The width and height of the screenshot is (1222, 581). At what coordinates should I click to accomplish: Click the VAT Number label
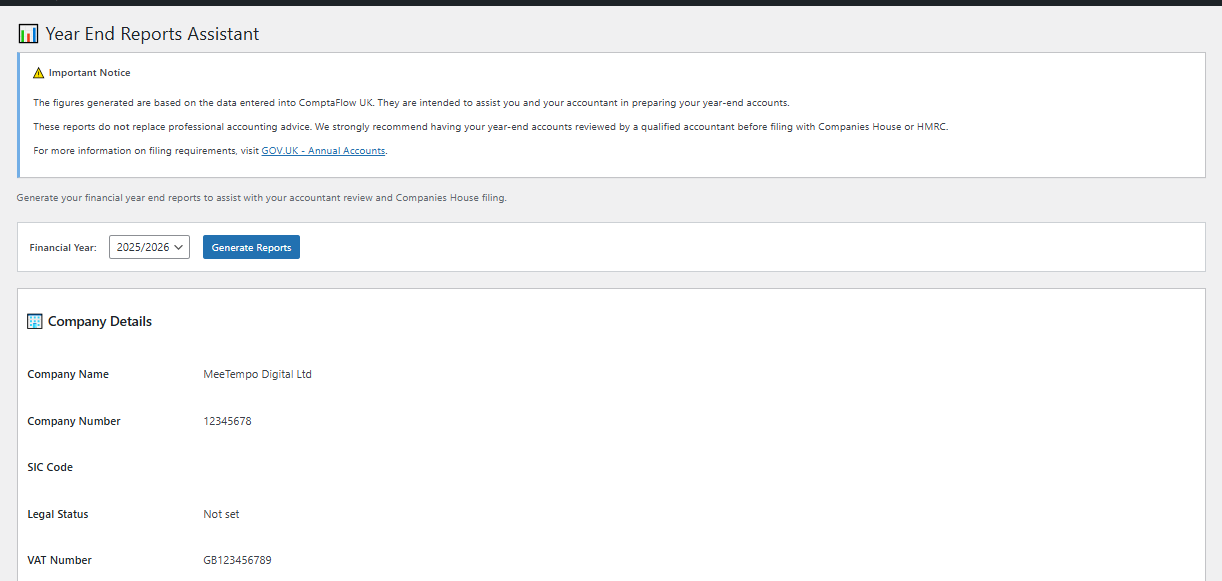point(60,560)
